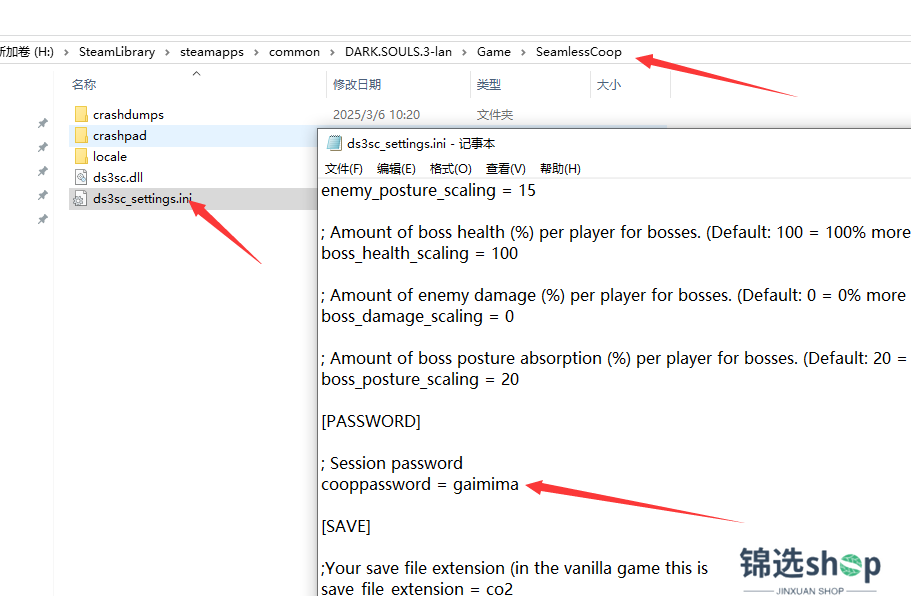This screenshot has height=596, width=911.
Task: Sort files by 类型 column
Action: 489,85
